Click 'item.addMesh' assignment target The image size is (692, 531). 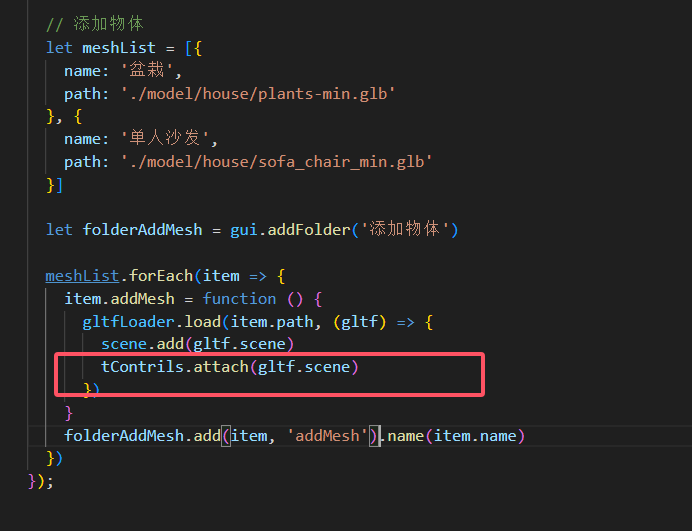point(119,299)
